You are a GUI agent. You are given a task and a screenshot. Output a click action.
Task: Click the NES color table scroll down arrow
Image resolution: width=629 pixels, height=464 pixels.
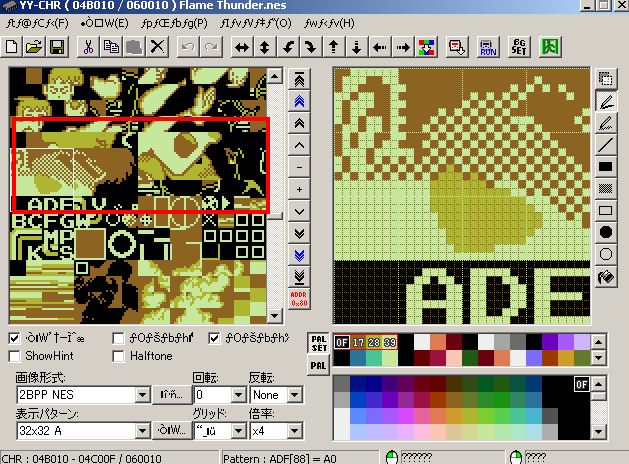[599, 432]
